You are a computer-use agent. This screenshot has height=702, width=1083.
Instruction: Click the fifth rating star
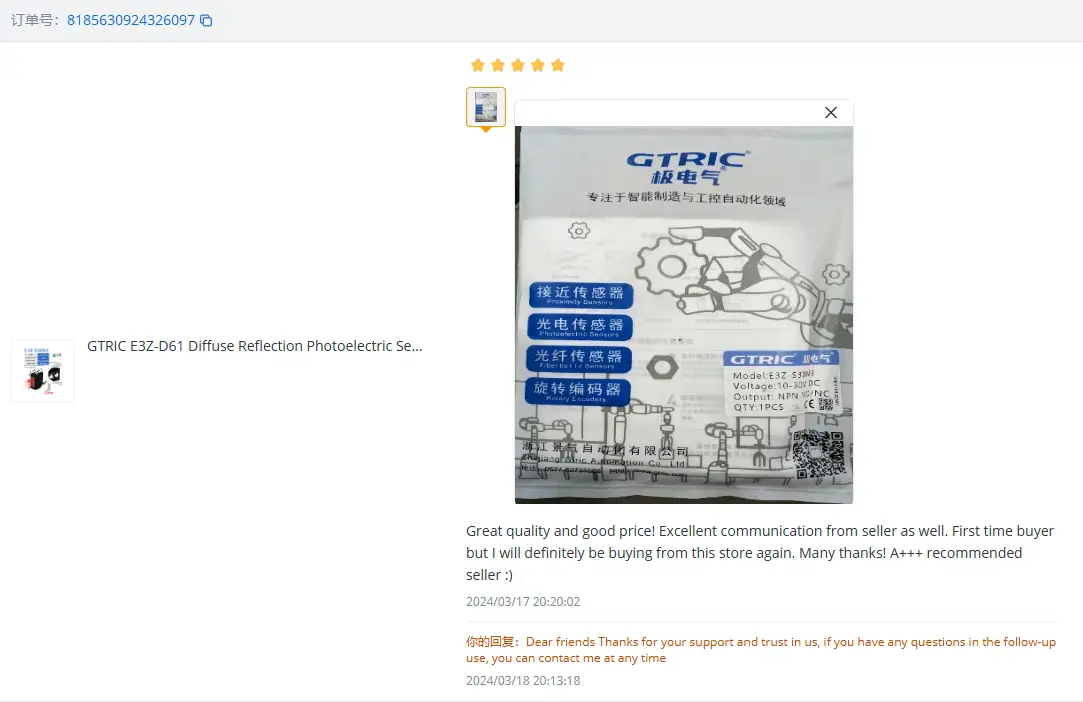tap(558, 65)
